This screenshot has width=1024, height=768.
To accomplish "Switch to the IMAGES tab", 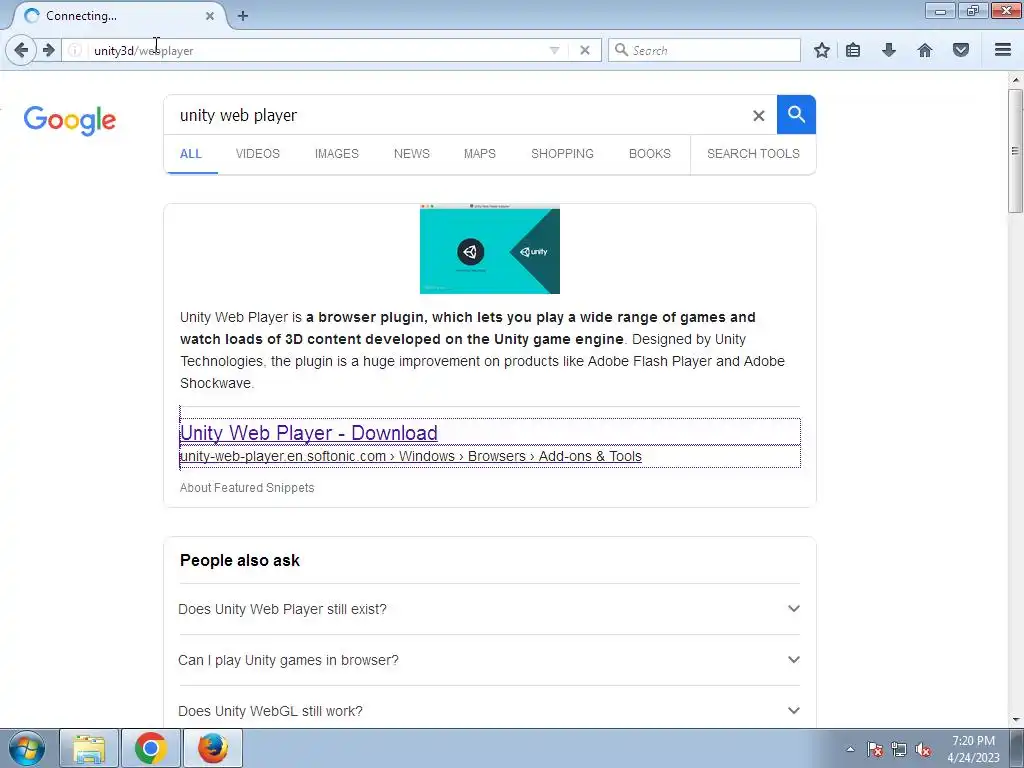I will [336, 154].
